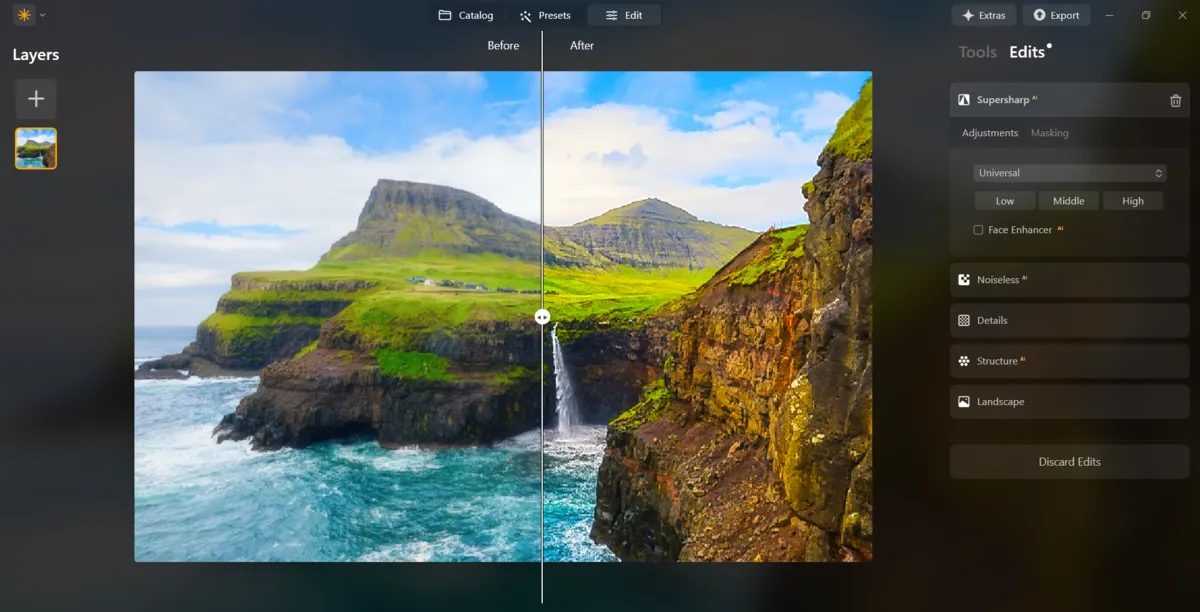Switch to the Masking tab
The width and height of the screenshot is (1200, 612).
pos(1050,132)
